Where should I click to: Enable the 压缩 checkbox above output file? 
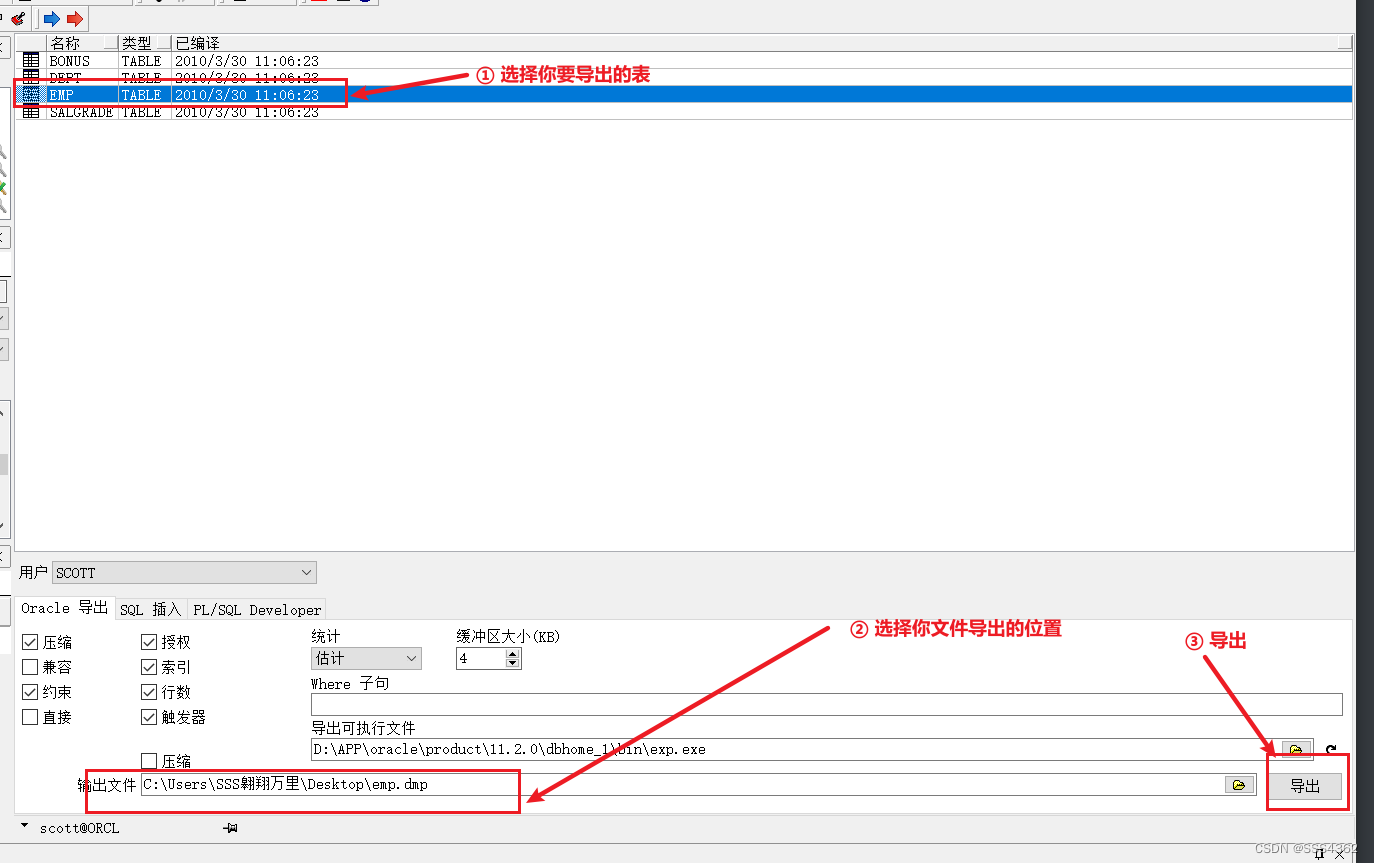(x=149, y=761)
